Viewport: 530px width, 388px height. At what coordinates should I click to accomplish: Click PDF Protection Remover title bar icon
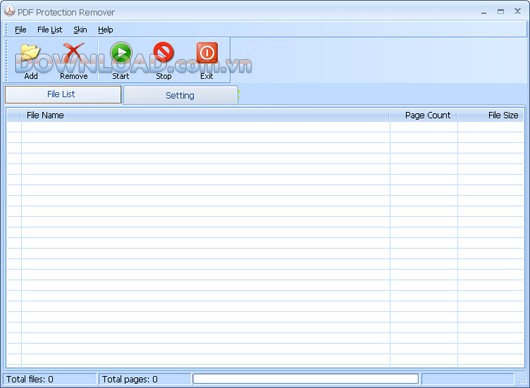[9, 12]
